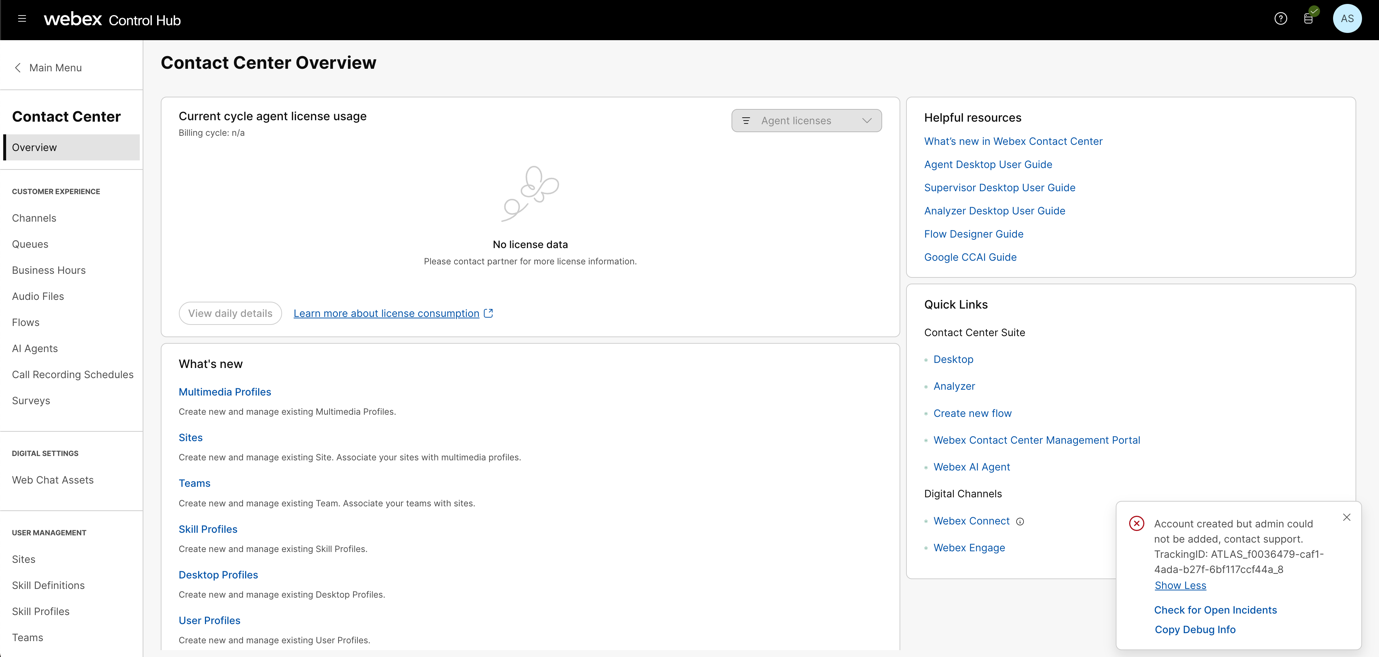Open Webex AI Agent quick link
The image size is (1379, 657).
tap(972, 467)
